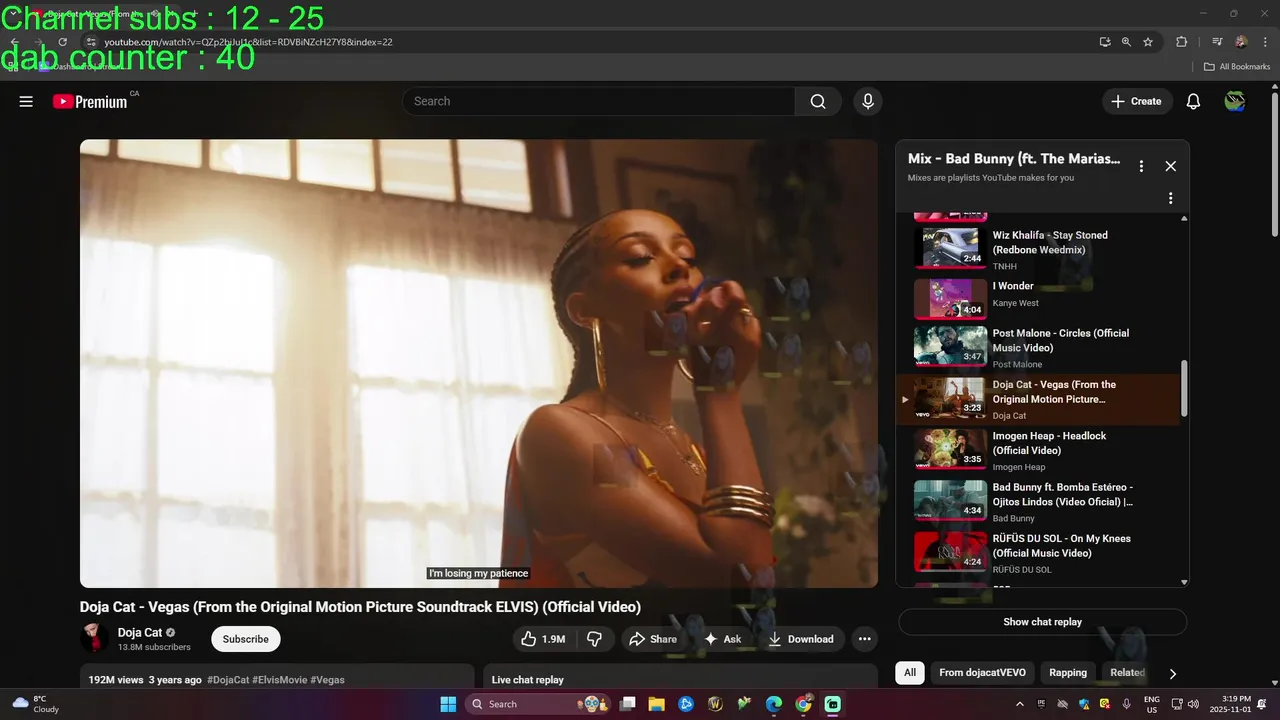The height and width of the screenshot is (720, 1280).
Task: Click the install app icon in address bar
Action: tap(1105, 42)
